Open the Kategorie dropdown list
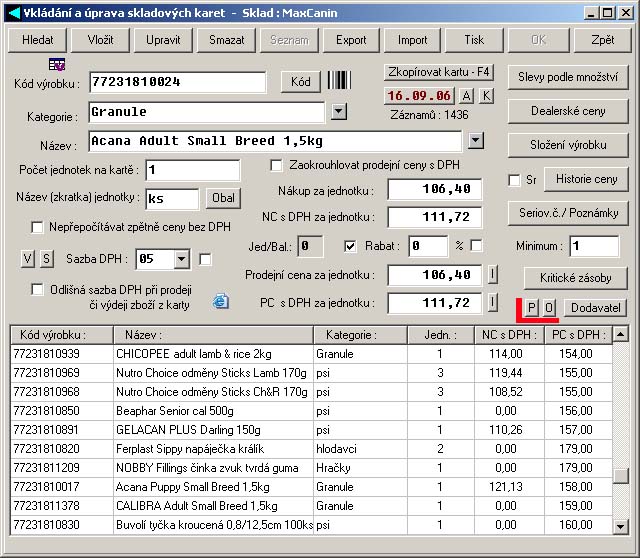The height and width of the screenshot is (558, 640). 339,112
